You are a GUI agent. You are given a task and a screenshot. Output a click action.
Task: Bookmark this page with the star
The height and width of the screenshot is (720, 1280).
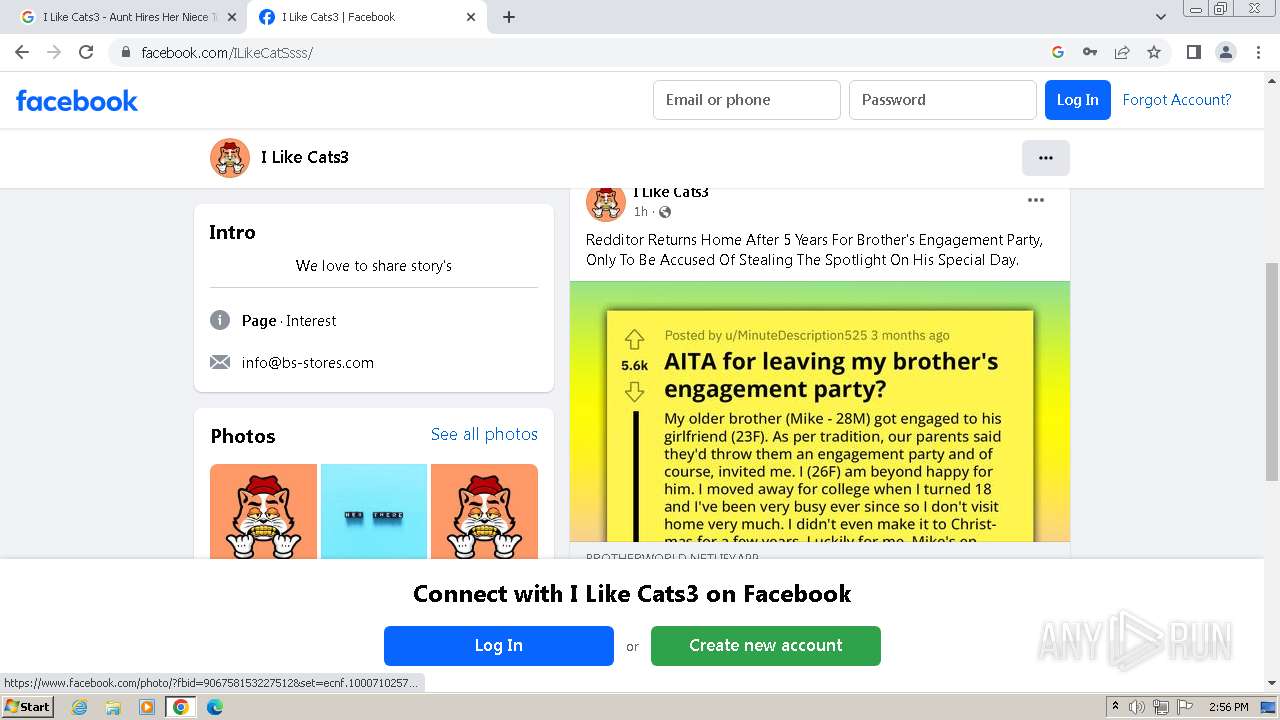[1154, 52]
